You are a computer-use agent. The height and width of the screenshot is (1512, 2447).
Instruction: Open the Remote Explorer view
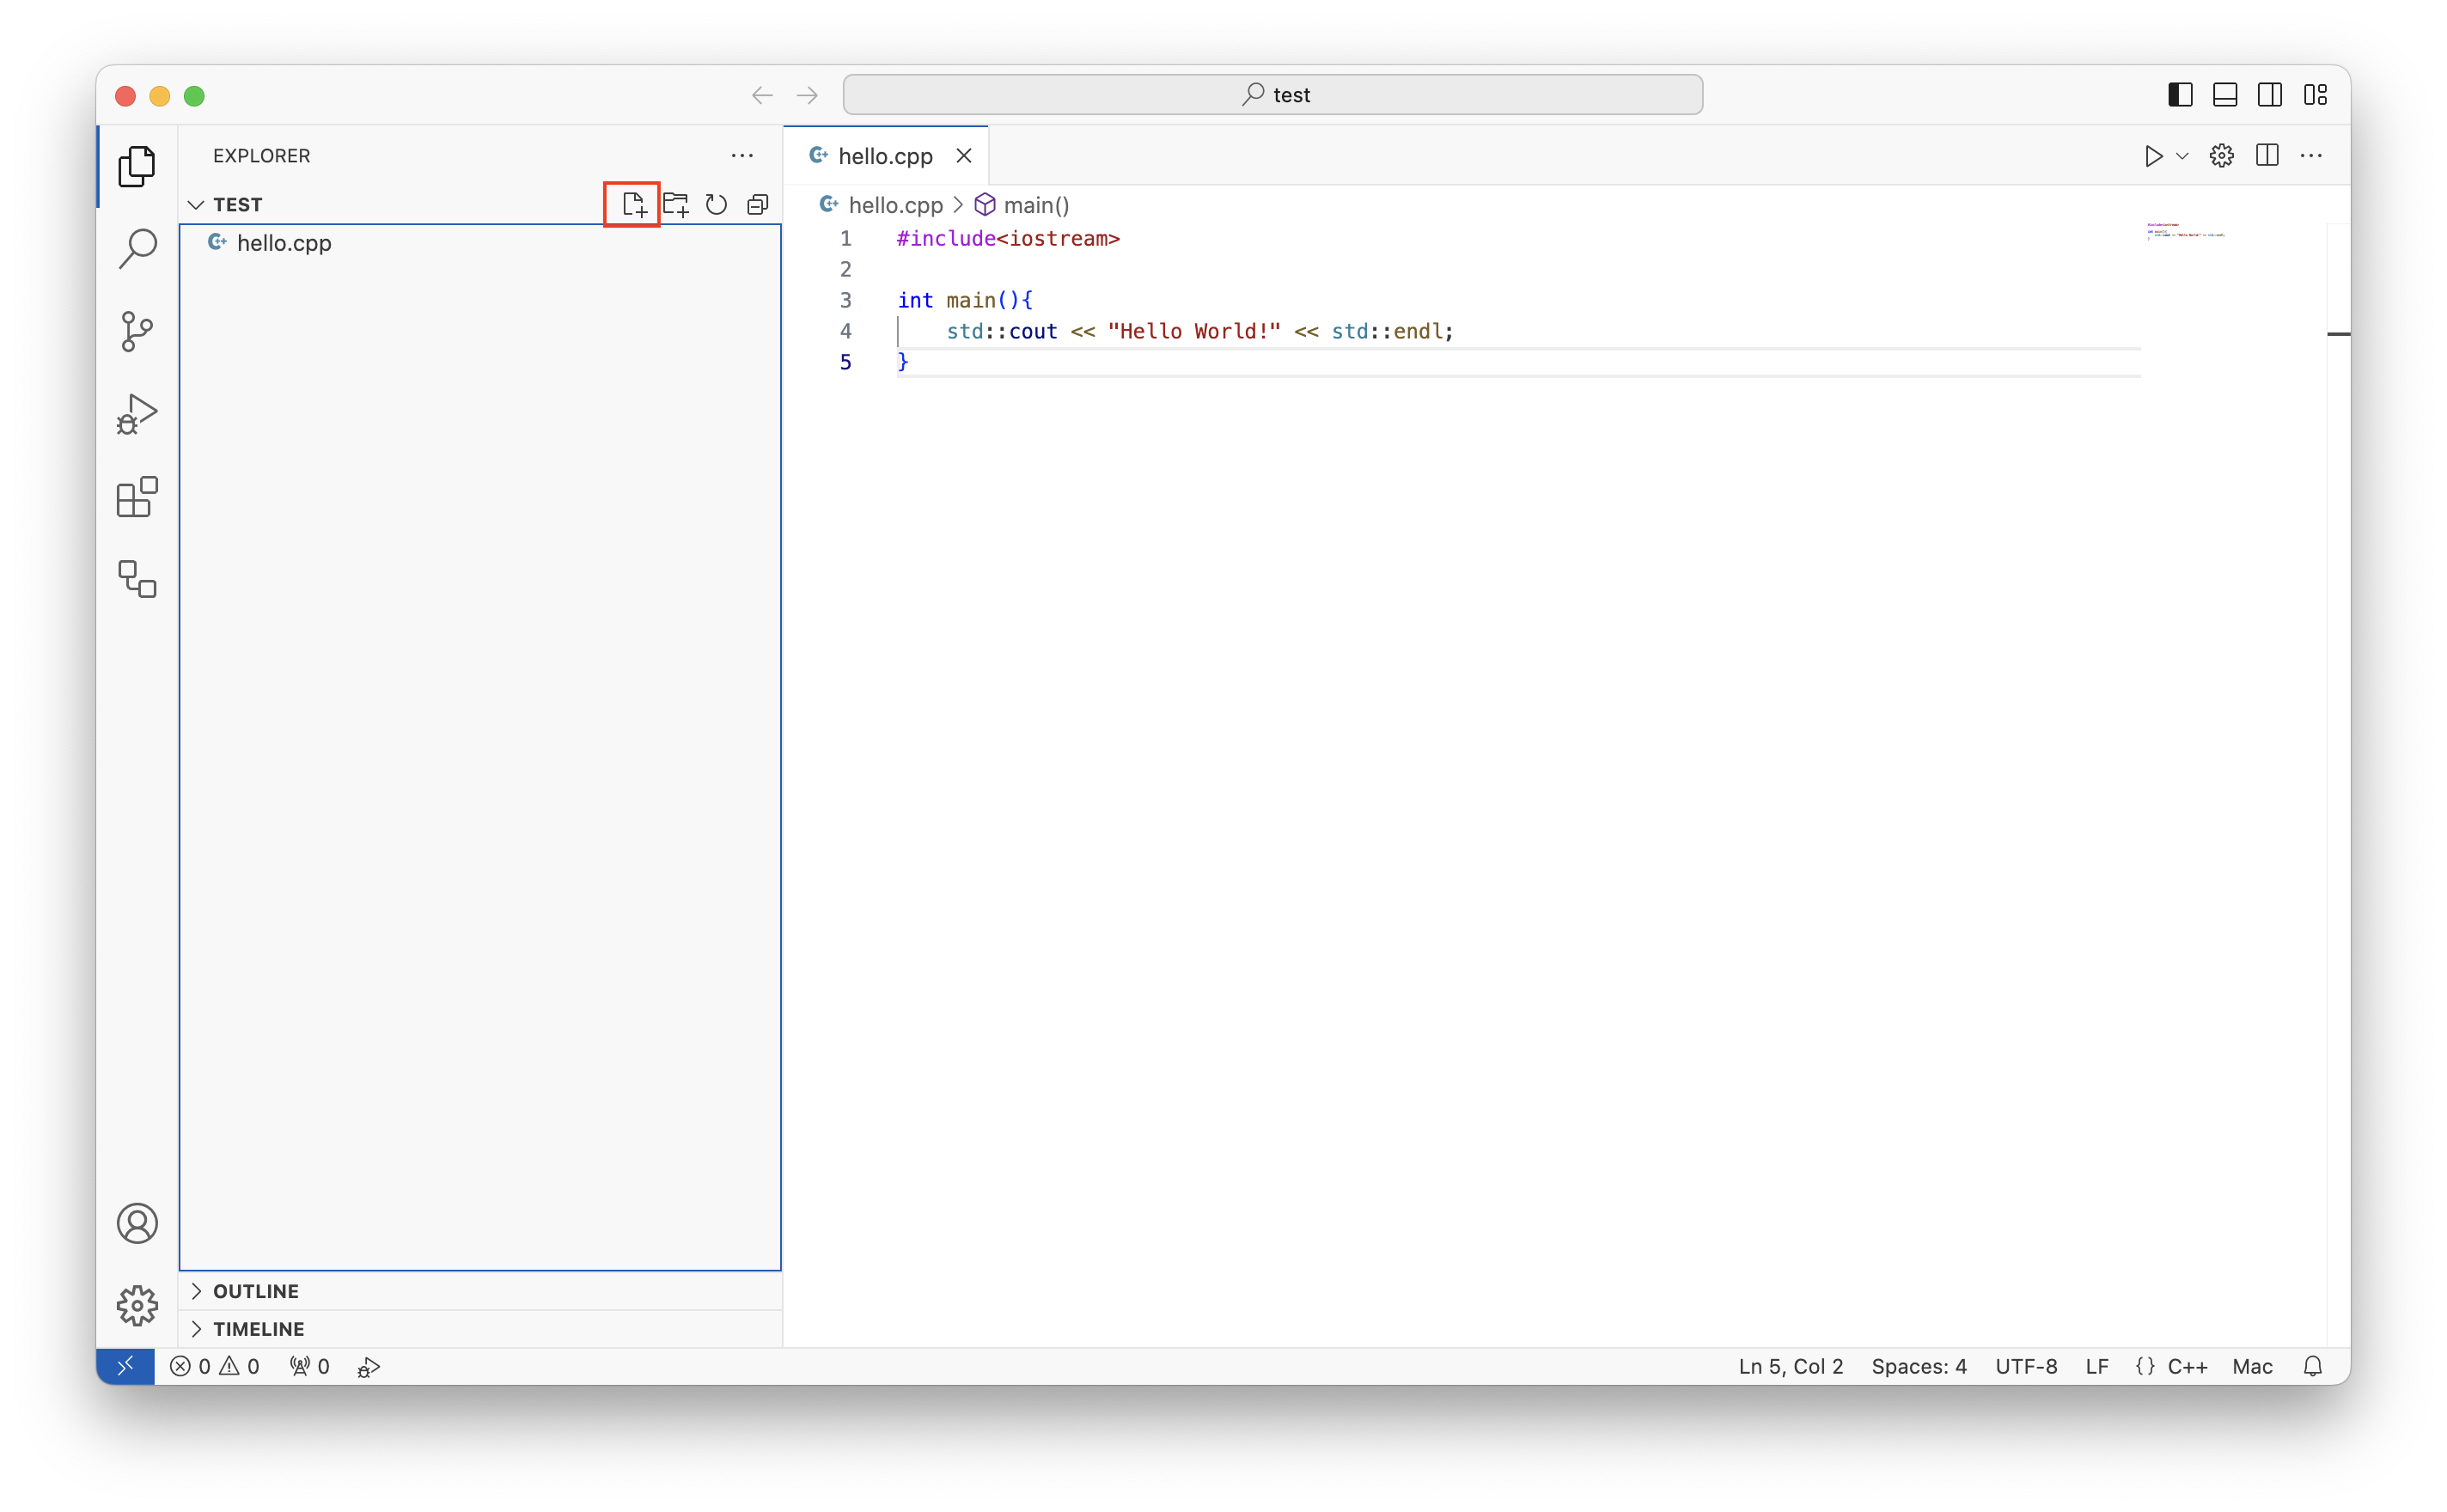(137, 579)
